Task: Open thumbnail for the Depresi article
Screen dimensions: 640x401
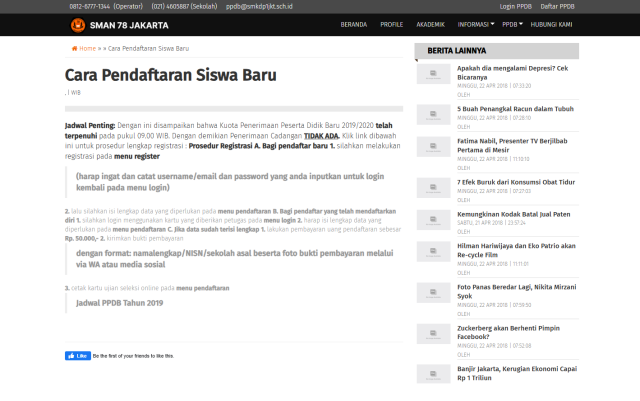Action: [x=433, y=73]
